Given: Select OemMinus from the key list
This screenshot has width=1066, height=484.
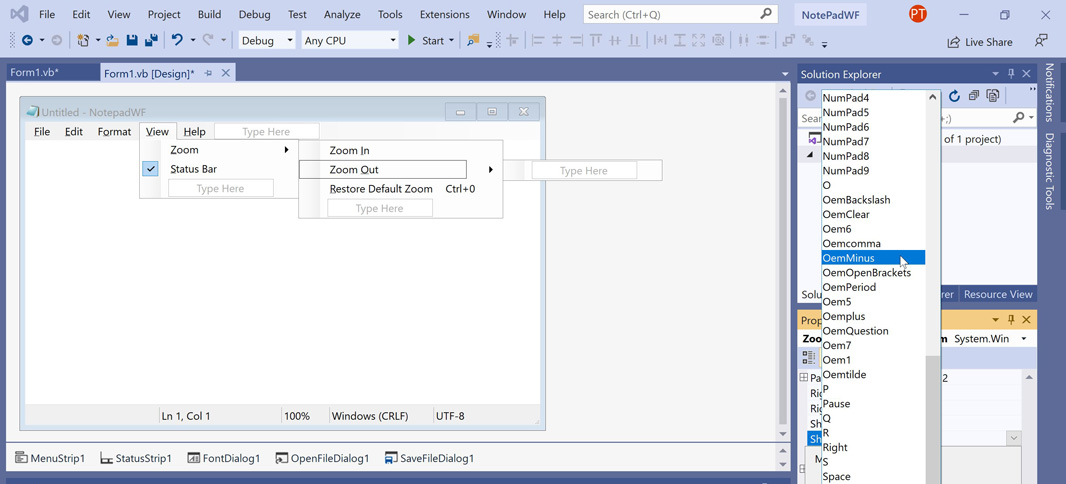Looking at the screenshot, I should click(849, 258).
